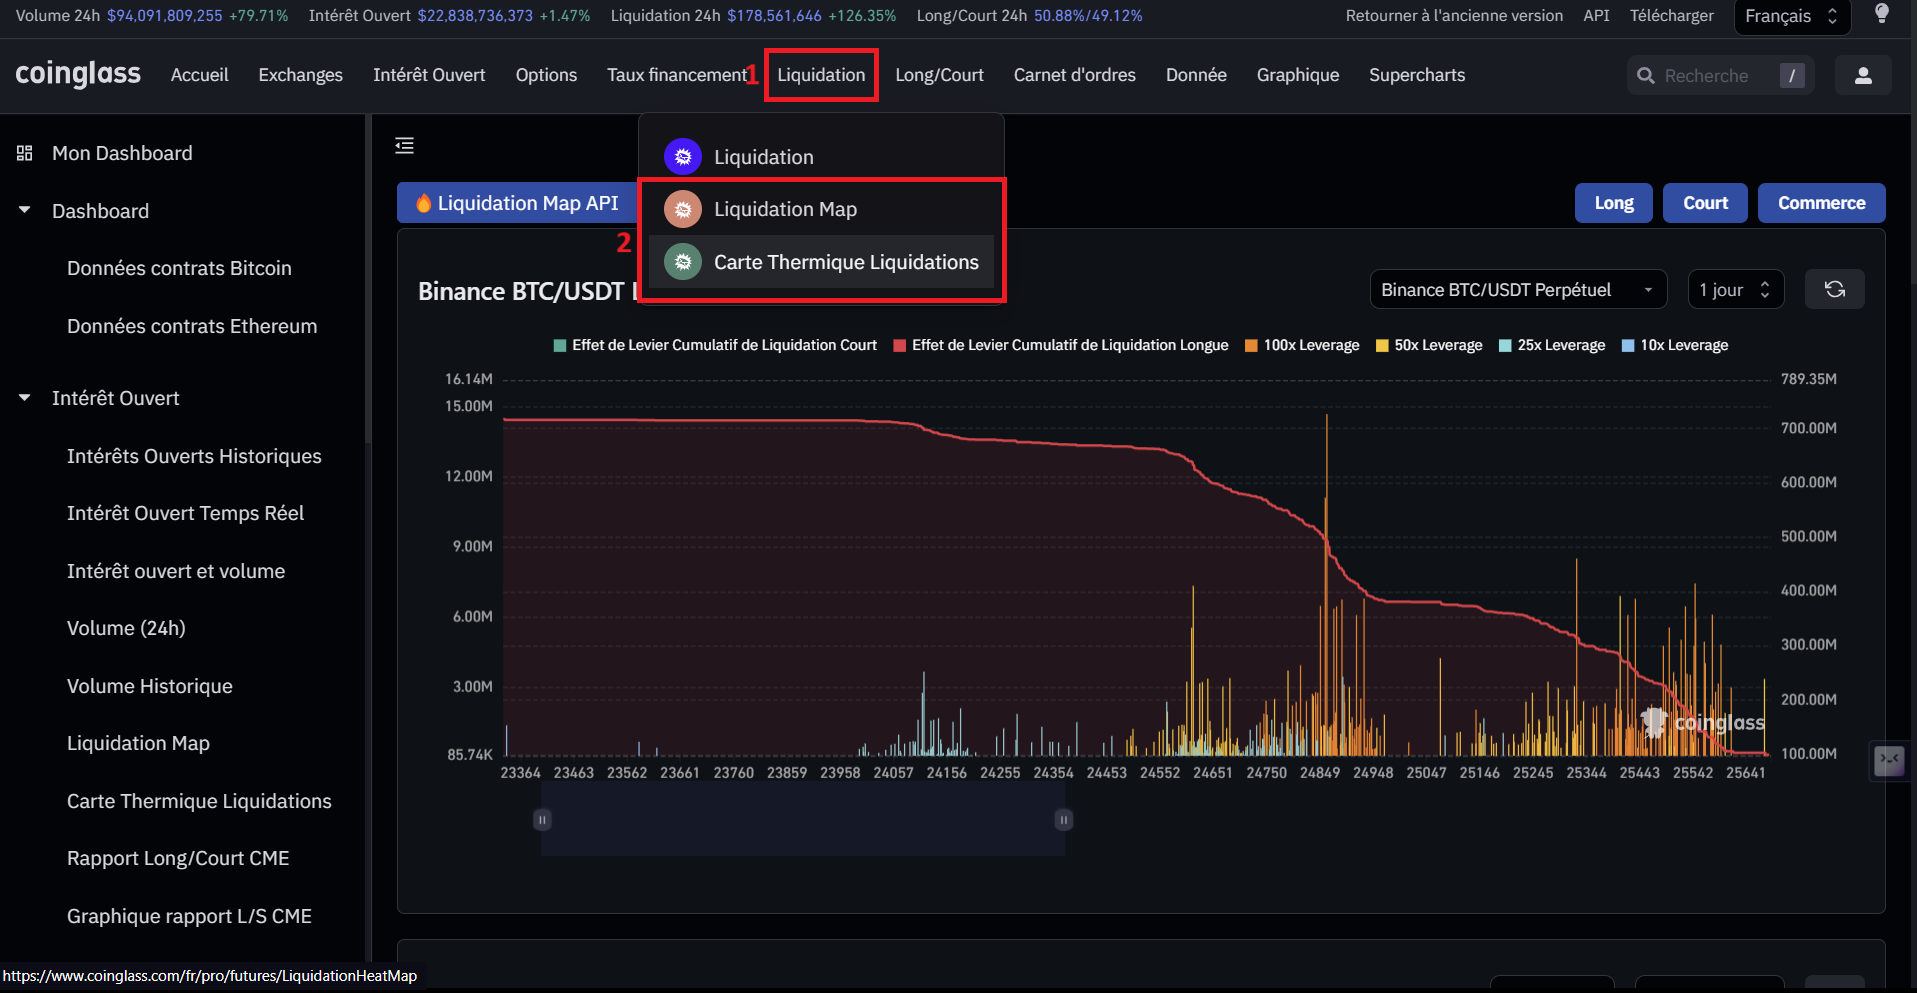The height and width of the screenshot is (993, 1917).
Task: Toggle the 25x Leverage legend series
Action: click(x=1552, y=345)
